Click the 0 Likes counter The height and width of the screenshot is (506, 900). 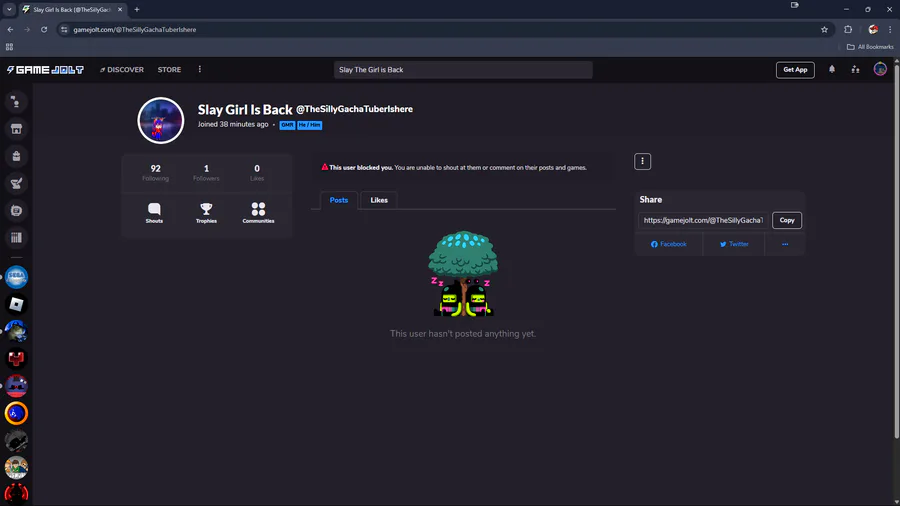coord(257,172)
